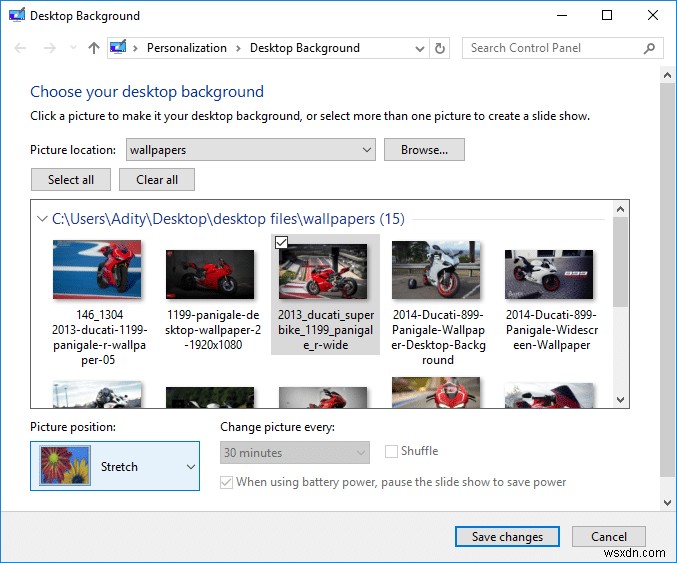The height and width of the screenshot is (563, 677).
Task: Click the Control Panel icon in address bar
Action: tap(119, 48)
